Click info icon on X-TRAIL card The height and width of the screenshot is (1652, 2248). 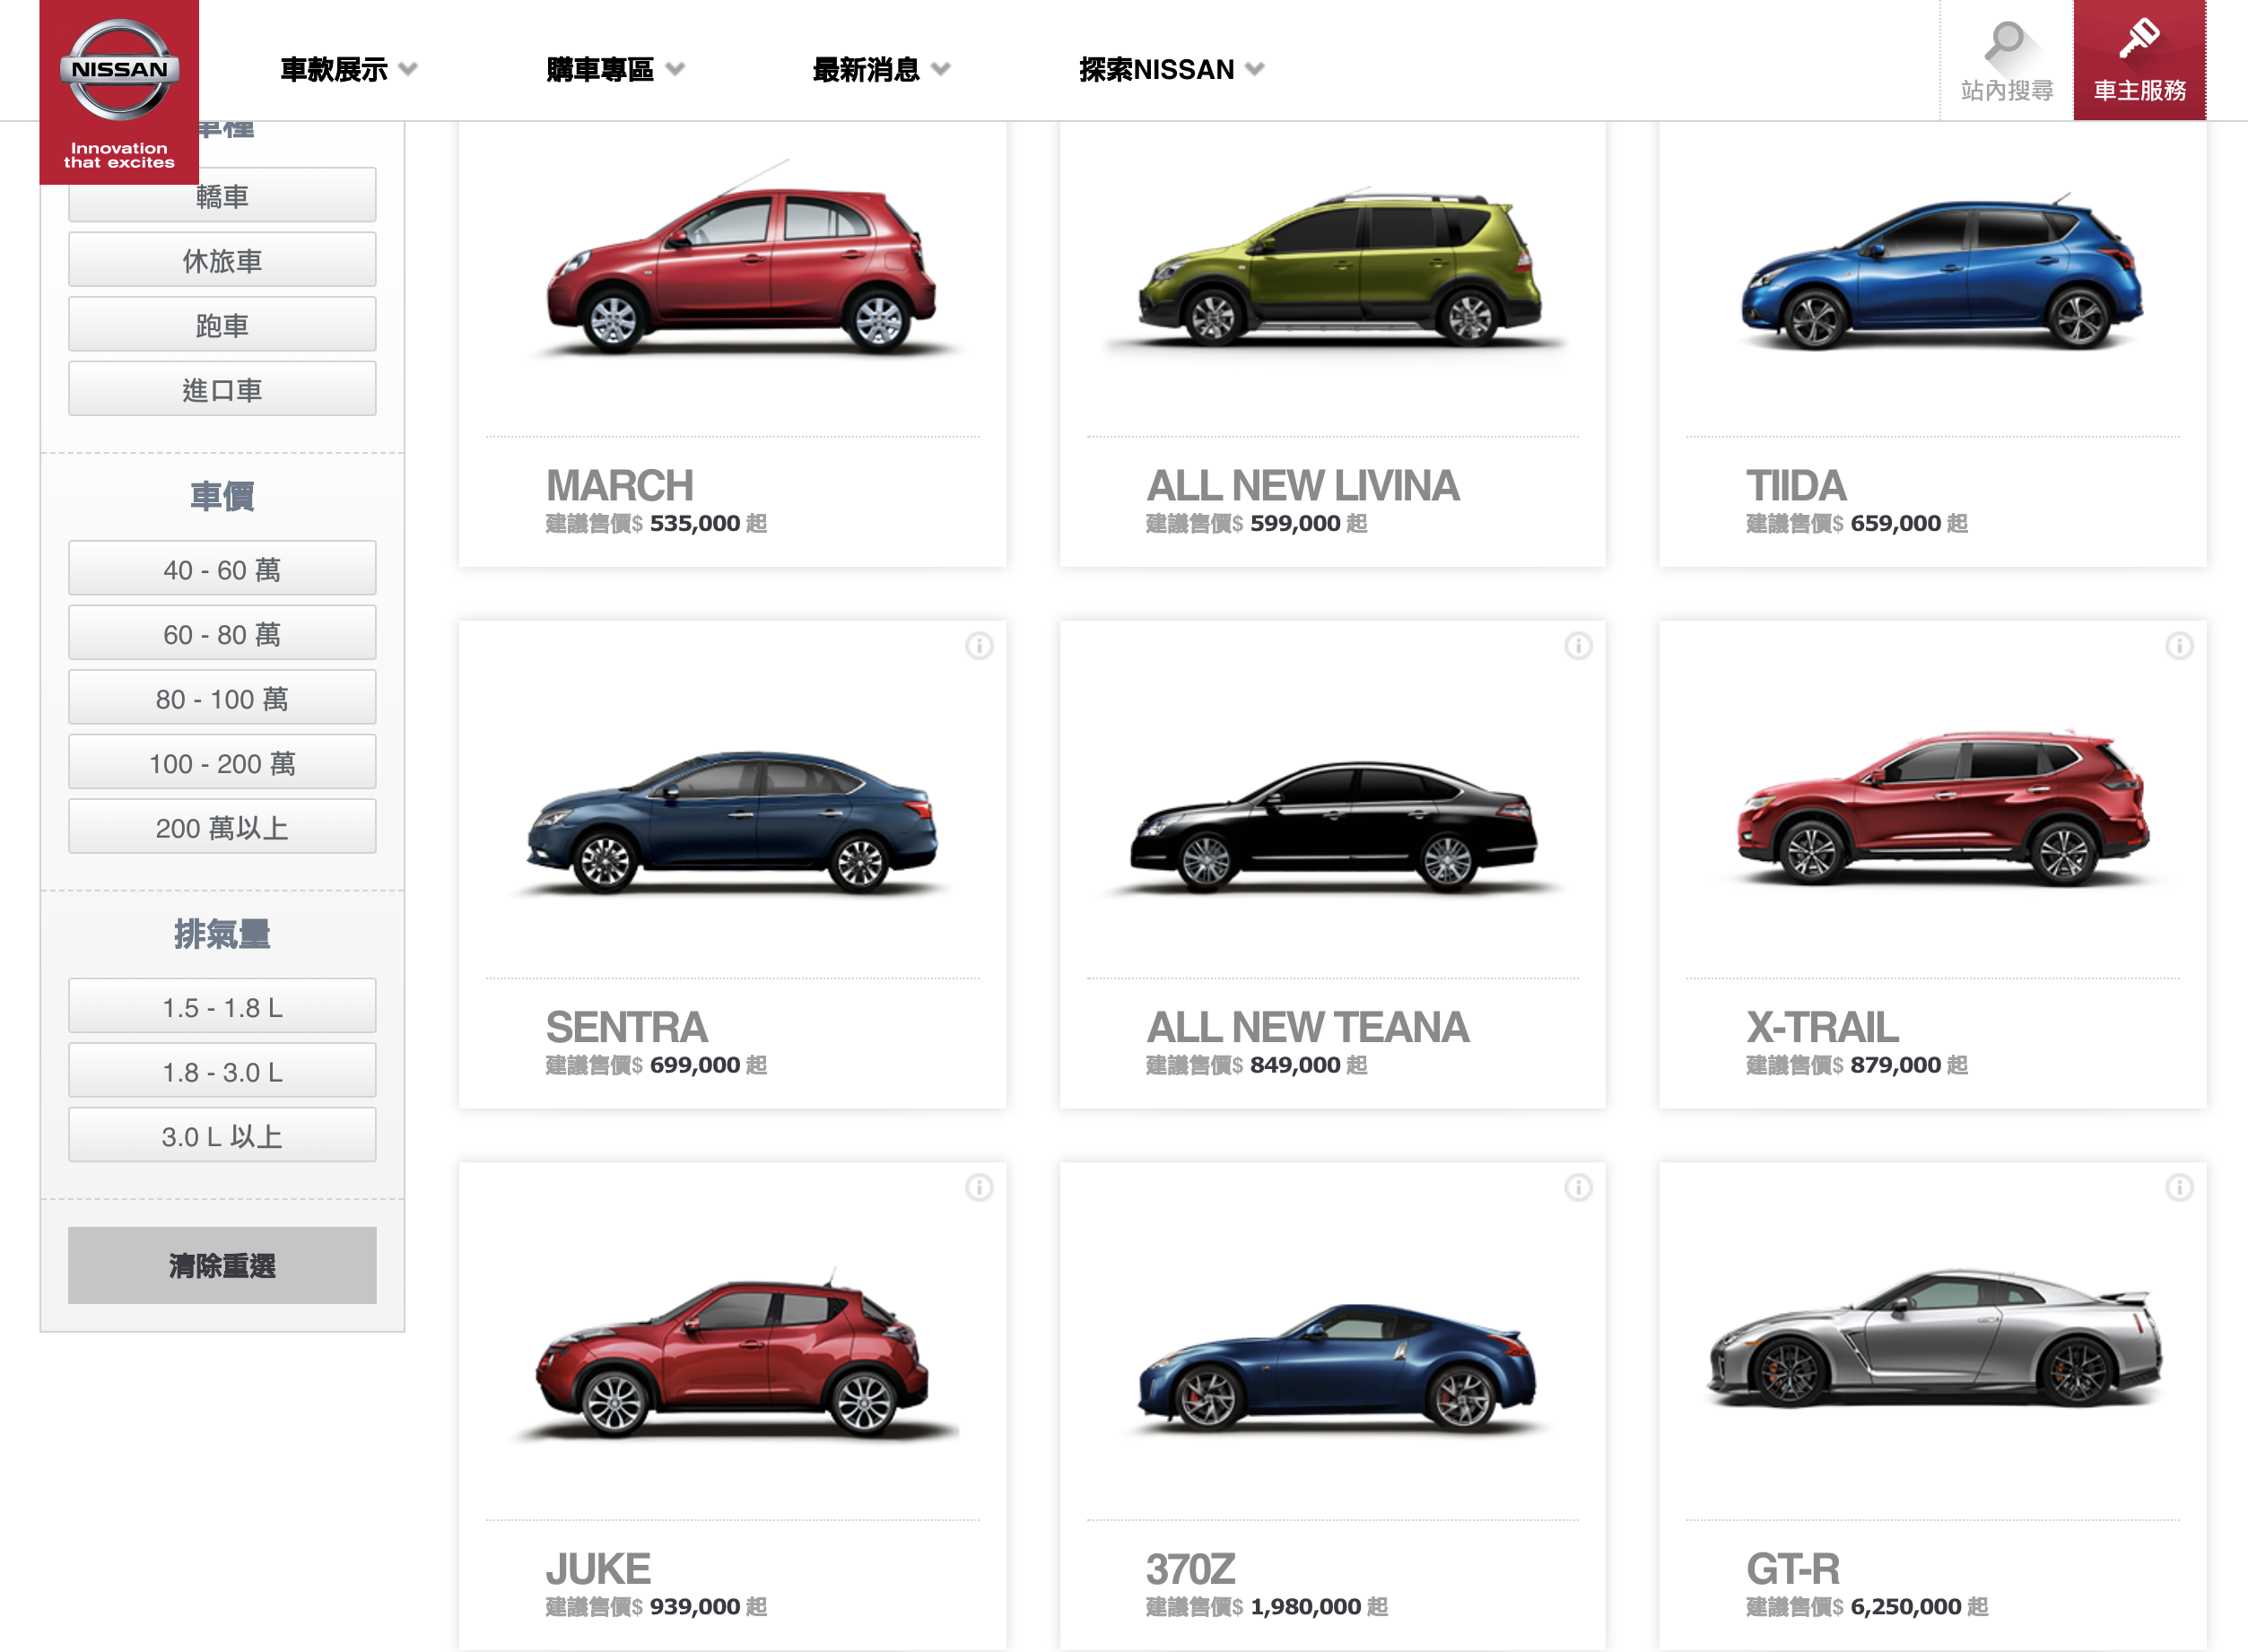click(2179, 646)
